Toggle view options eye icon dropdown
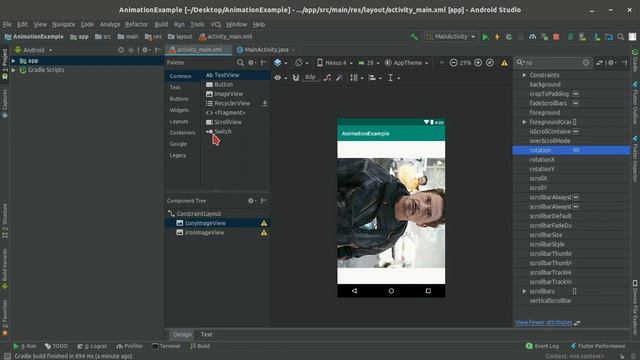Screen dimensions: 640x360 point(280,78)
